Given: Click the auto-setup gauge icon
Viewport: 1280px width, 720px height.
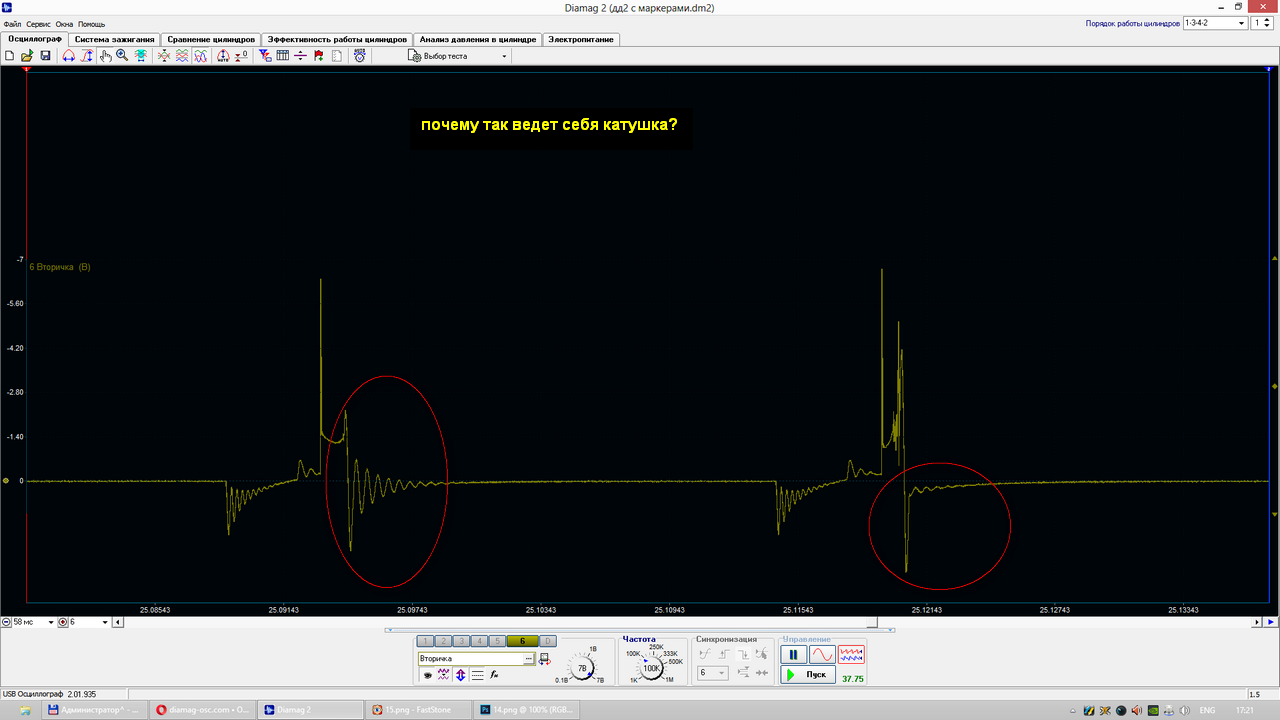Looking at the screenshot, I should [x=222, y=56].
